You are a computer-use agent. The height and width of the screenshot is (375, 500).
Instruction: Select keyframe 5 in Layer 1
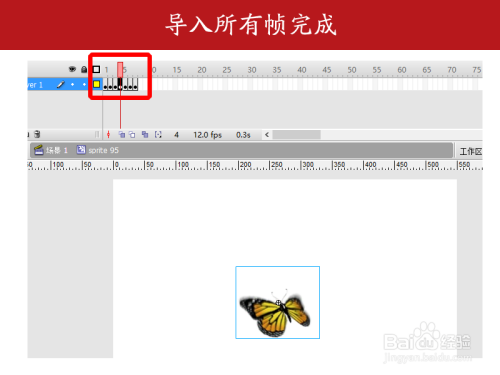click(x=125, y=84)
